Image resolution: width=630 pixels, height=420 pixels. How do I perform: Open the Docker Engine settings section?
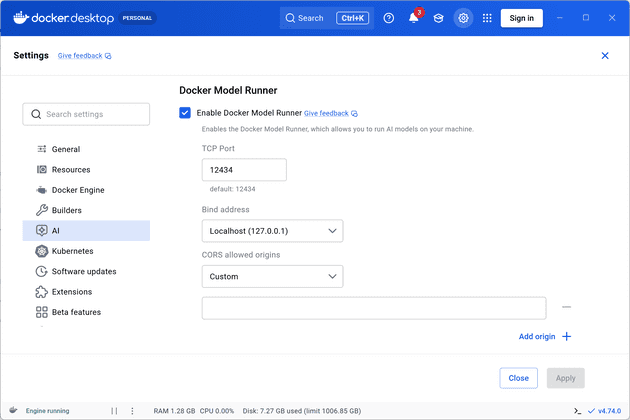coord(86,190)
